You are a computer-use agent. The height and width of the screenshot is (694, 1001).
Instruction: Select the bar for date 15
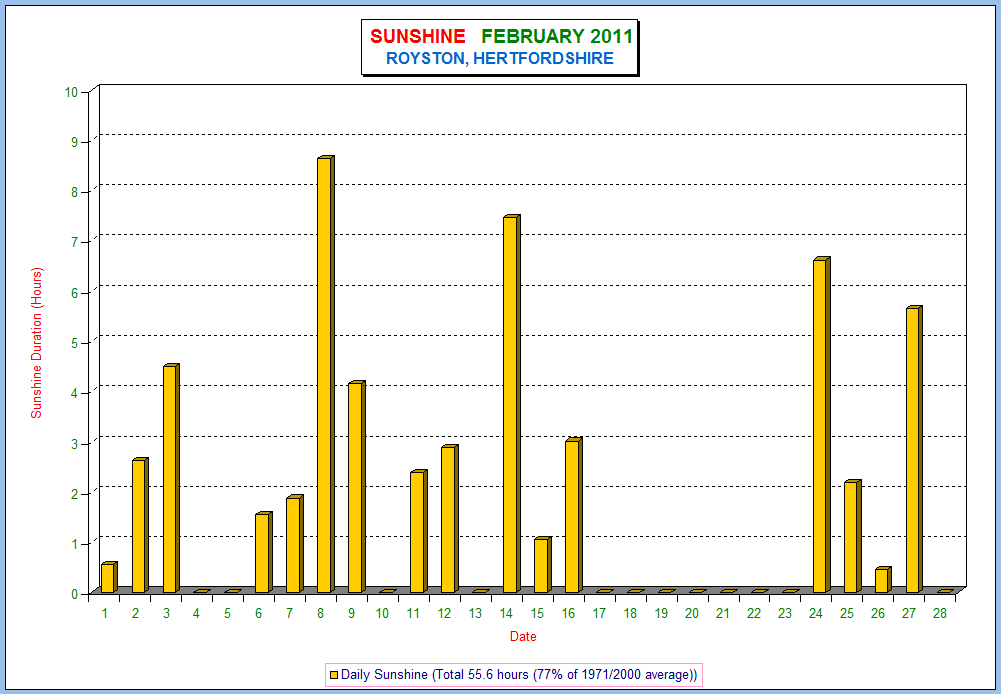[543, 565]
